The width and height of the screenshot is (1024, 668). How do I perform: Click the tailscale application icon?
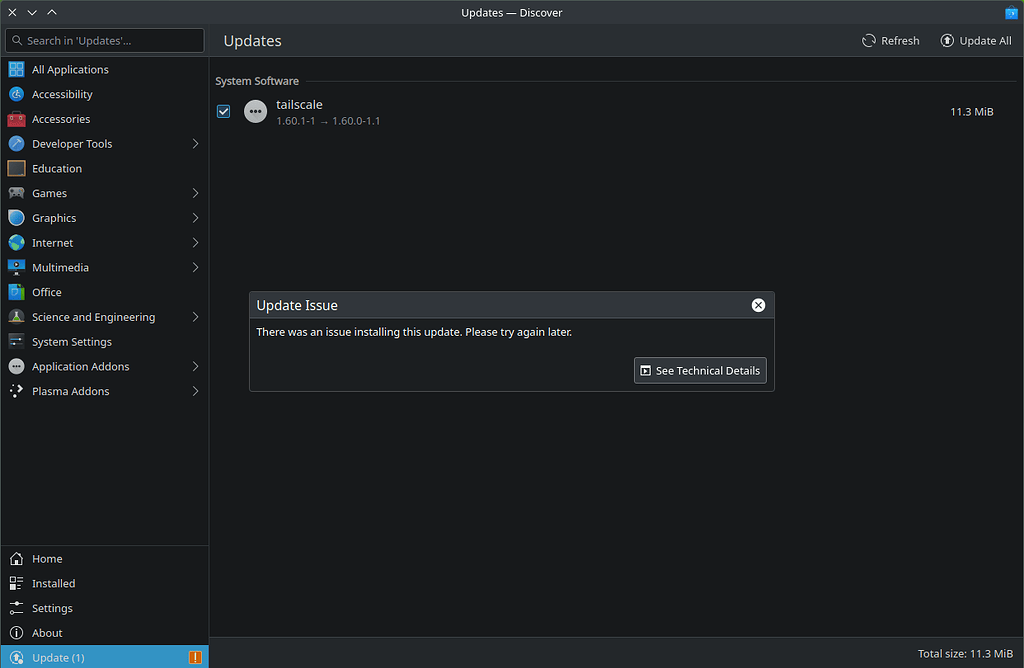(x=255, y=111)
